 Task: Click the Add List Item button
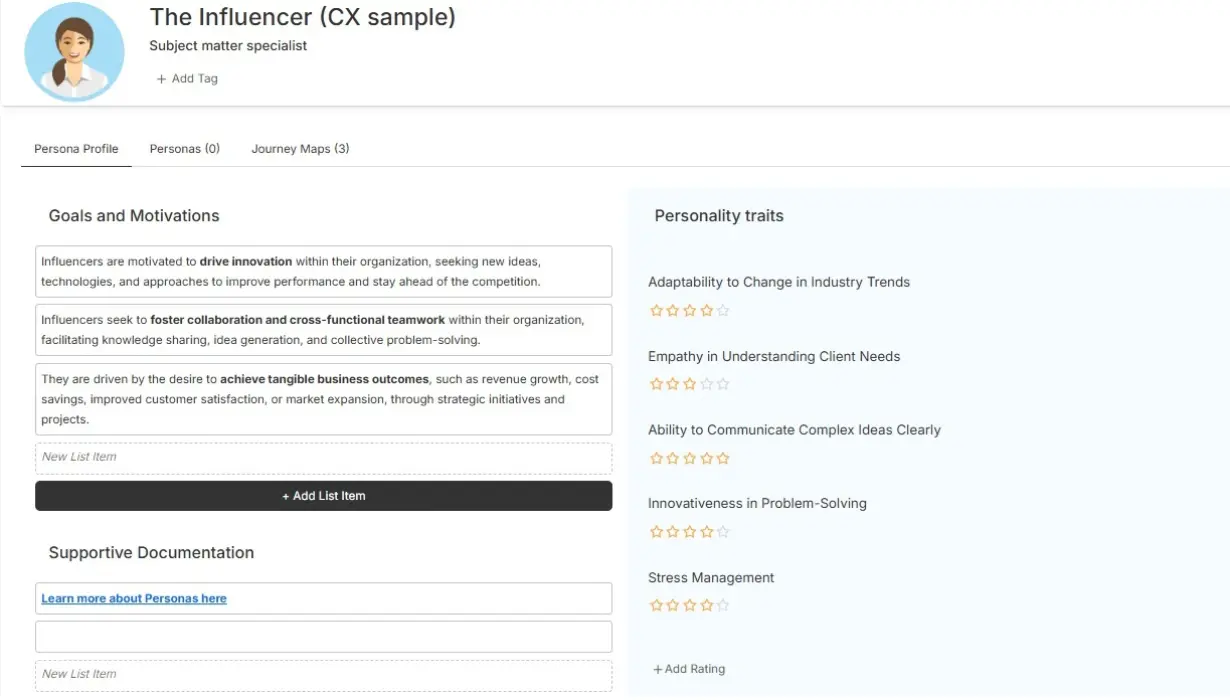323,495
